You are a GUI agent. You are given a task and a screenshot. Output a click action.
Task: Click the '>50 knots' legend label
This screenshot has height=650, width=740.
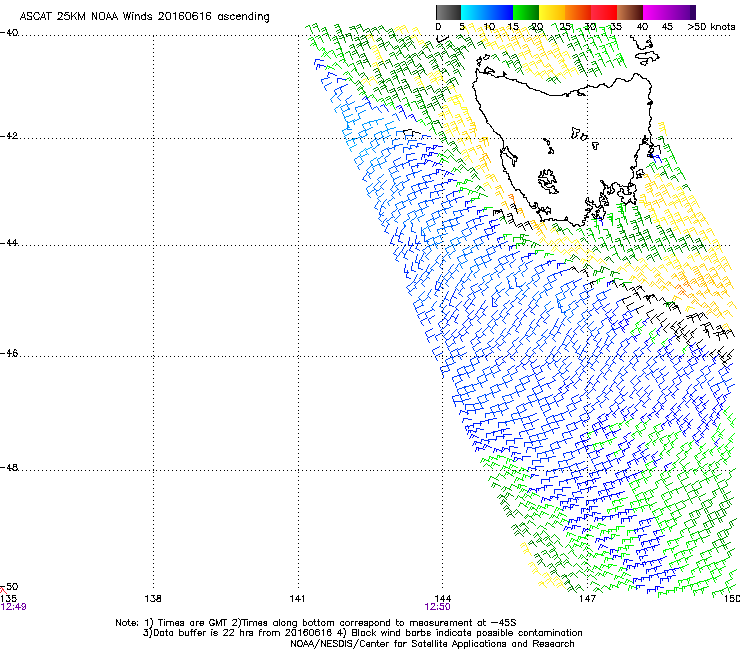pos(711,27)
